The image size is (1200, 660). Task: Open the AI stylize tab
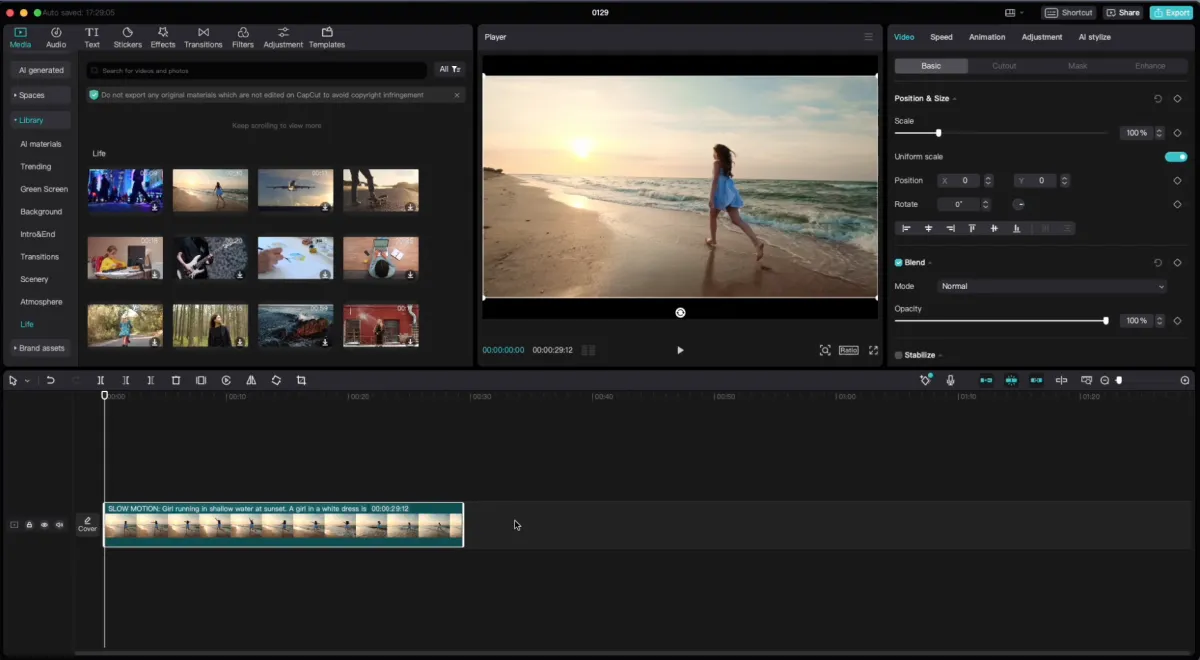coord(1094,37)
